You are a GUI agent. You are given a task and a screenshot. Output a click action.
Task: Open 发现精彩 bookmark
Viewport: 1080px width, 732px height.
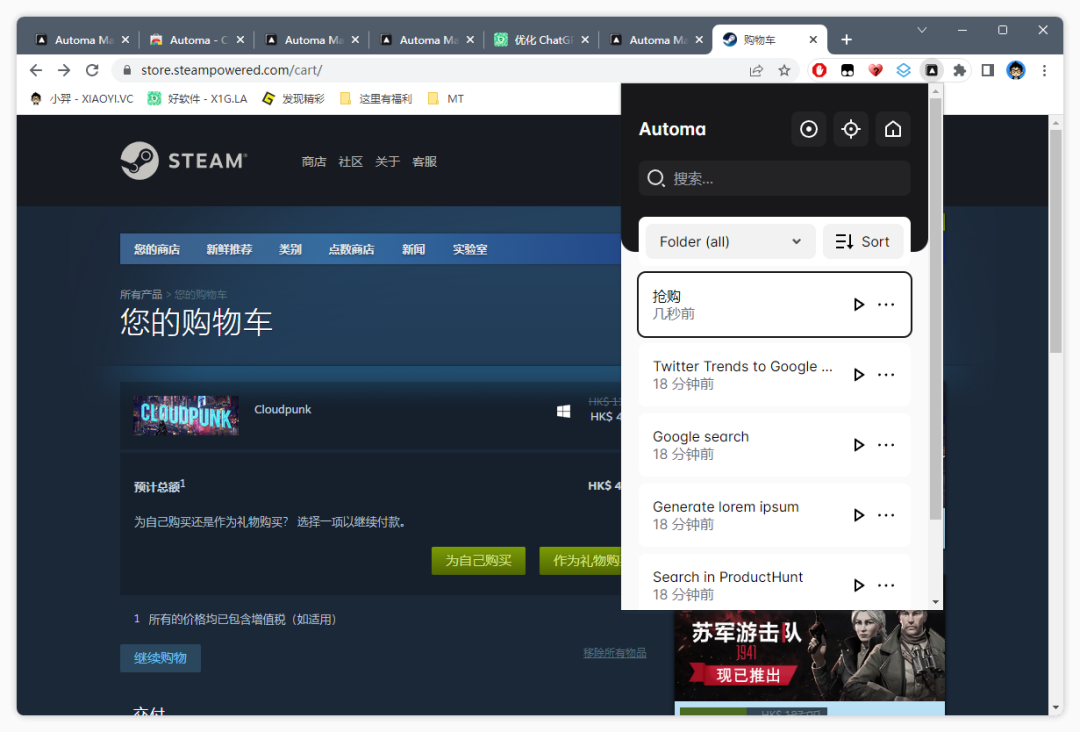point(293,98)
